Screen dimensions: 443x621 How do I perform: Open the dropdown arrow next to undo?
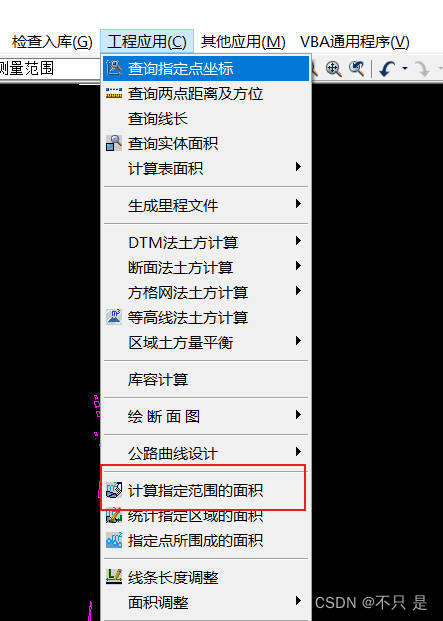tap(405, 69)
